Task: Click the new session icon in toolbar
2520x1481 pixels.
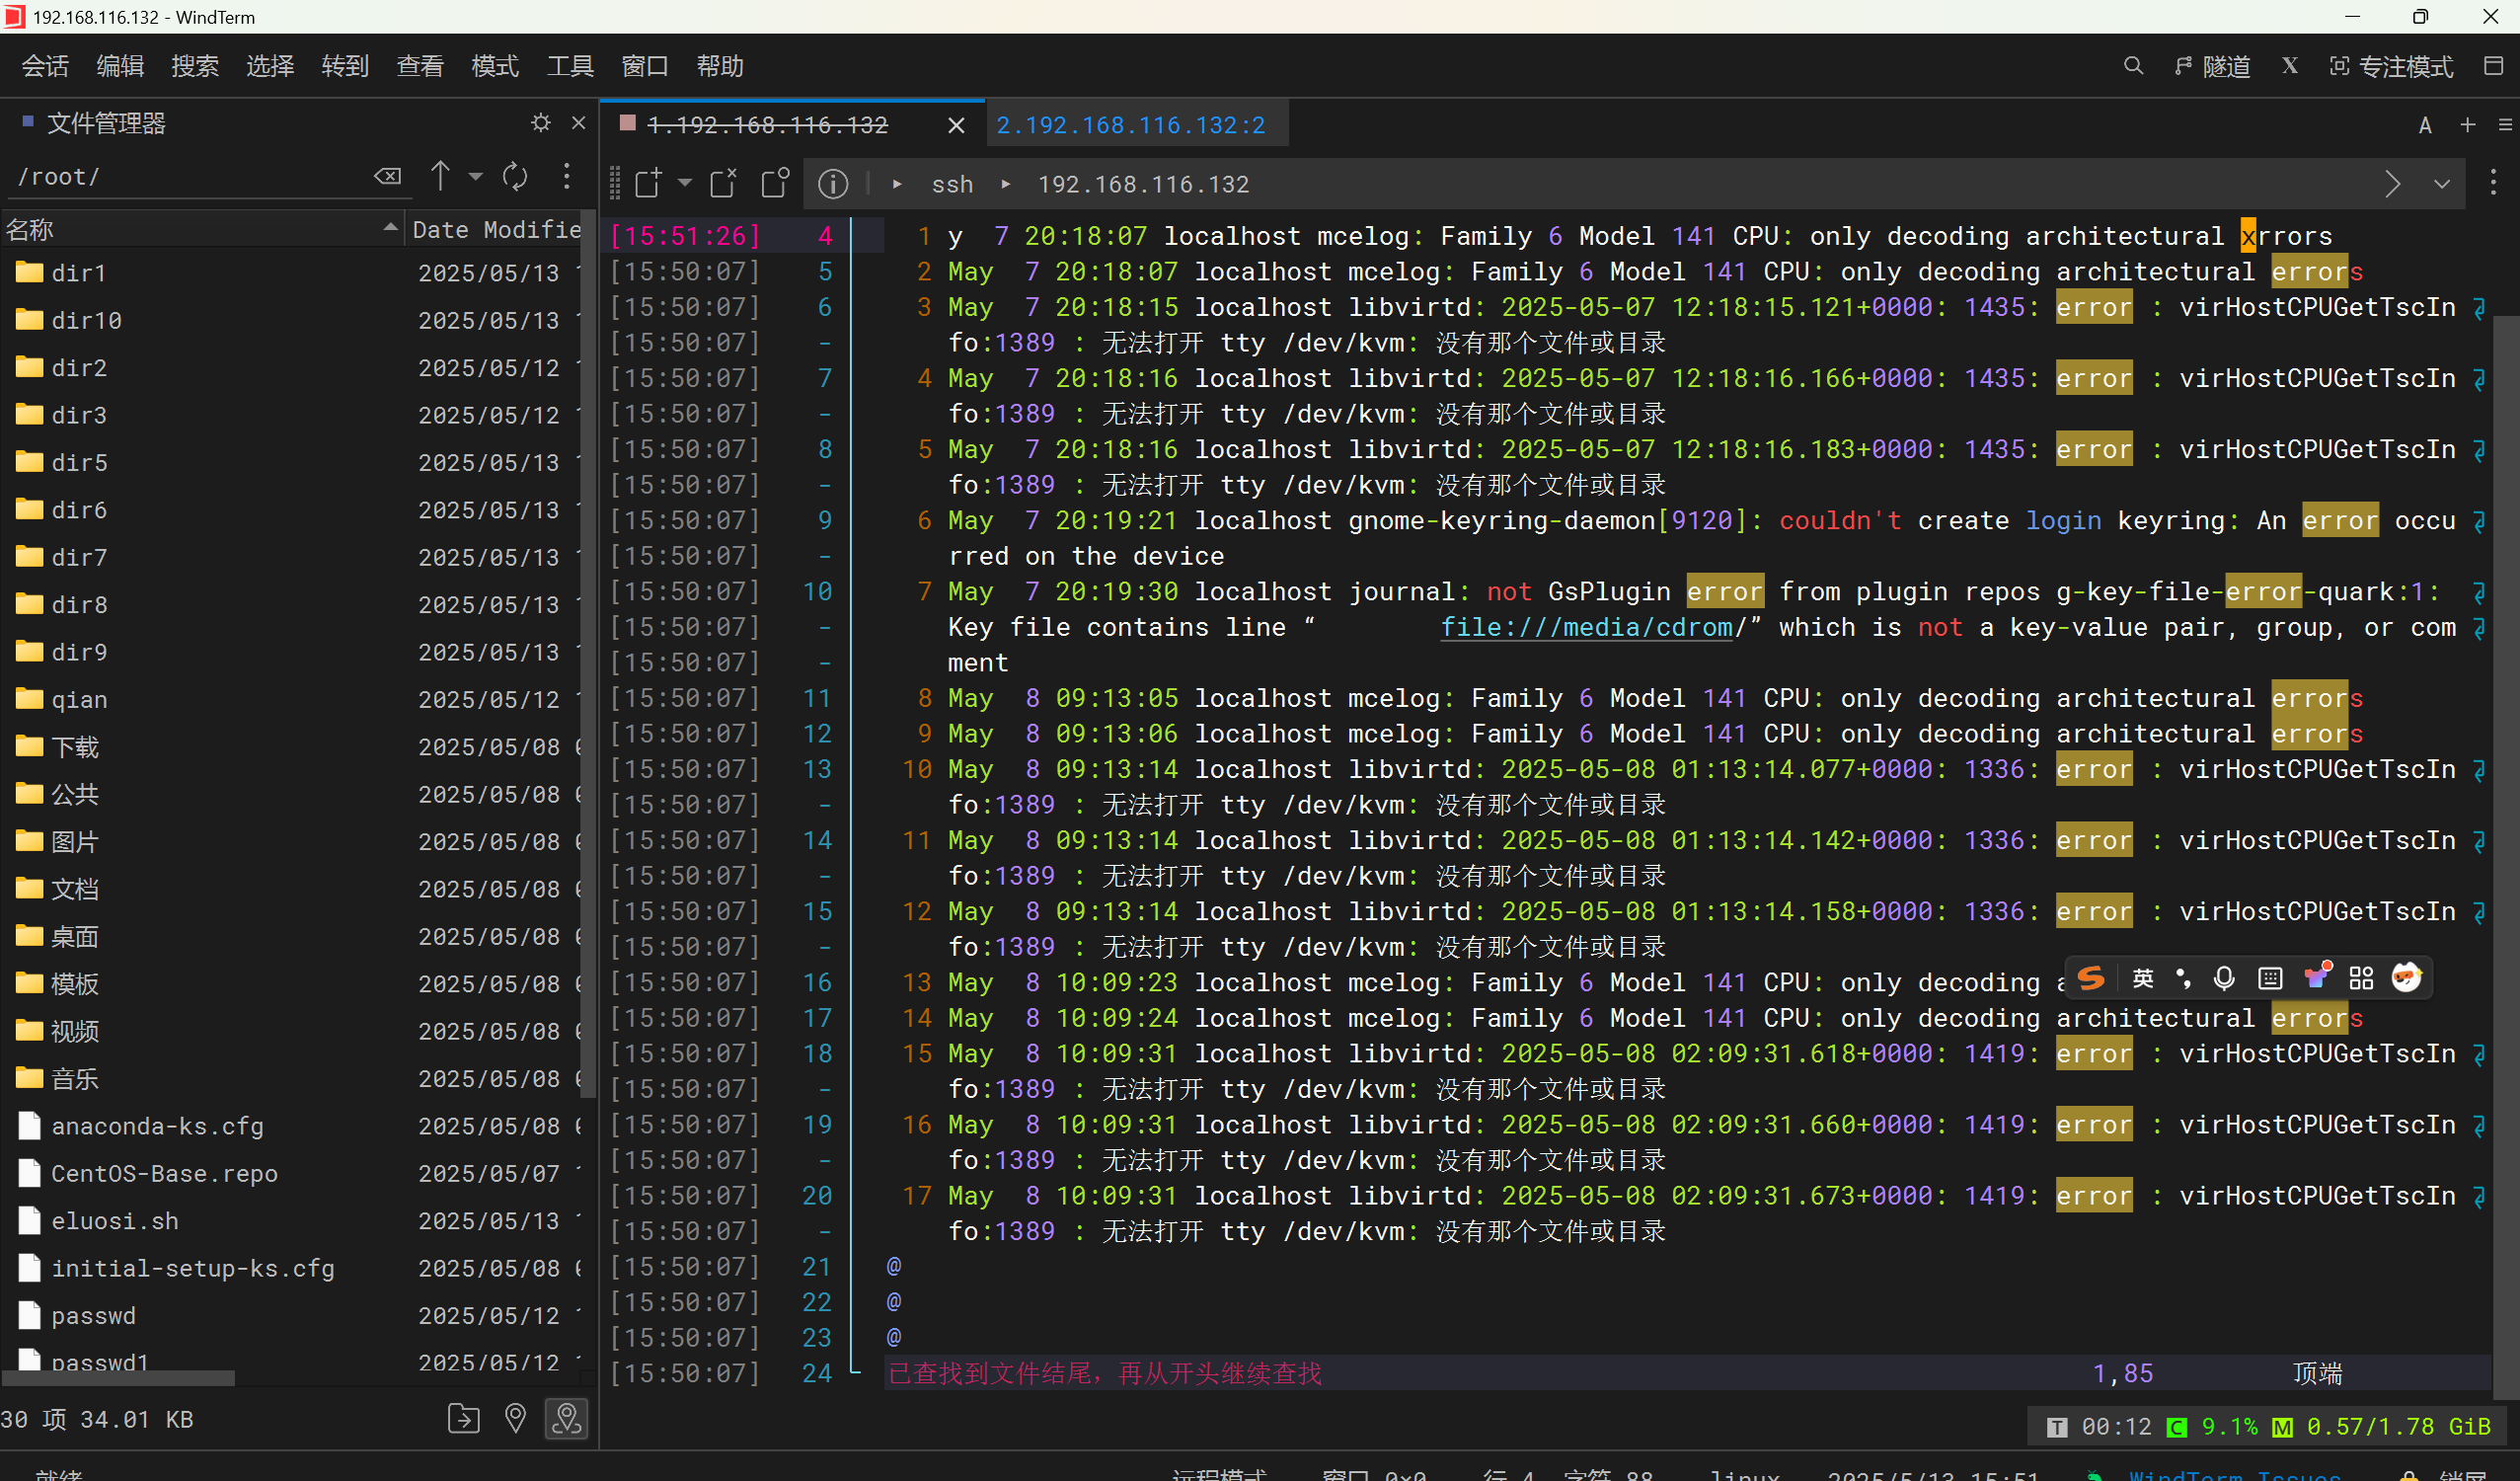Action: click(x=648, y=184)
